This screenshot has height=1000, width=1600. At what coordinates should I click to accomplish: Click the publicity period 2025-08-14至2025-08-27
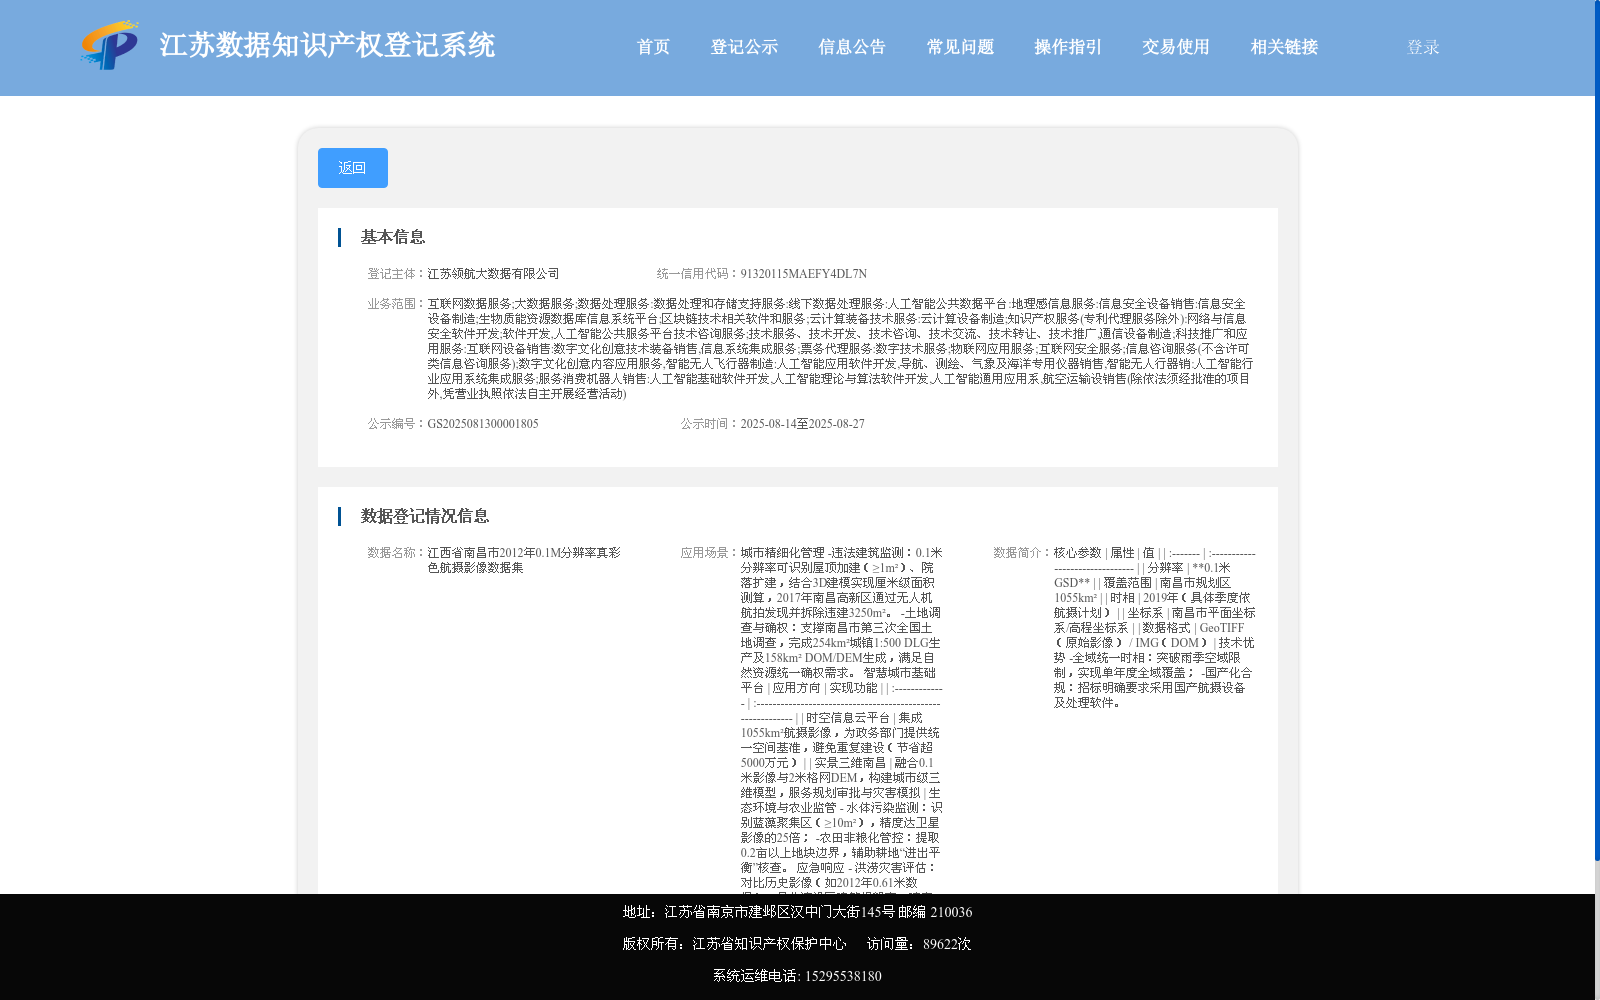coord(803,424)
